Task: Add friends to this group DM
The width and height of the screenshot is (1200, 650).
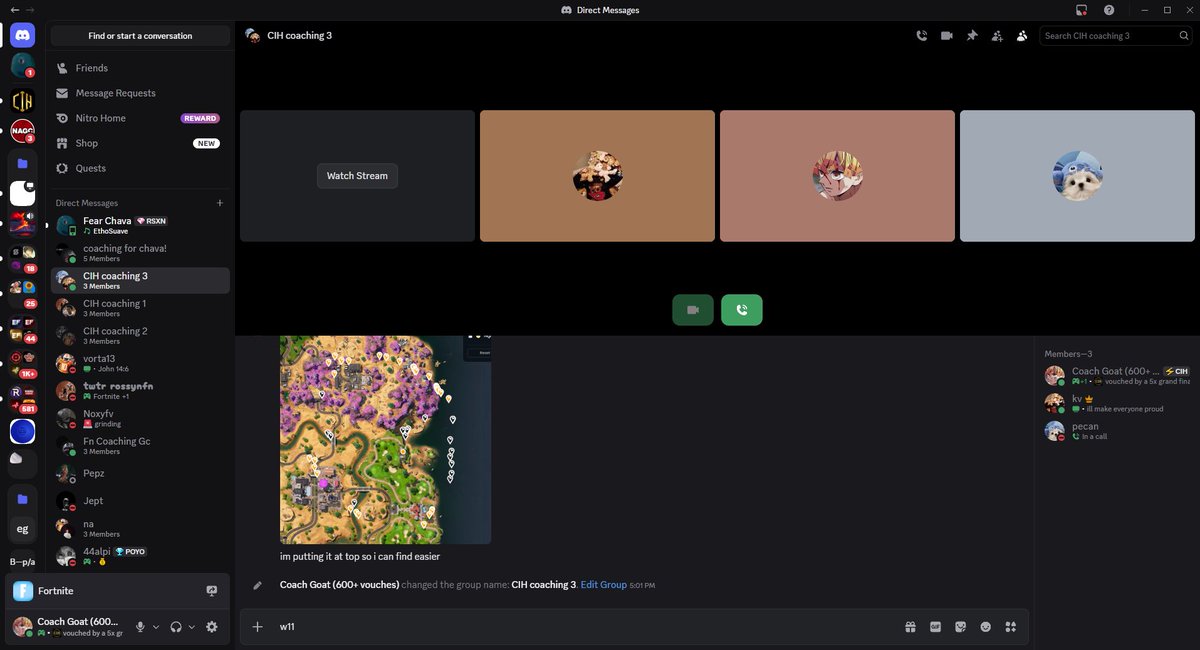Action: pos(996,35)
